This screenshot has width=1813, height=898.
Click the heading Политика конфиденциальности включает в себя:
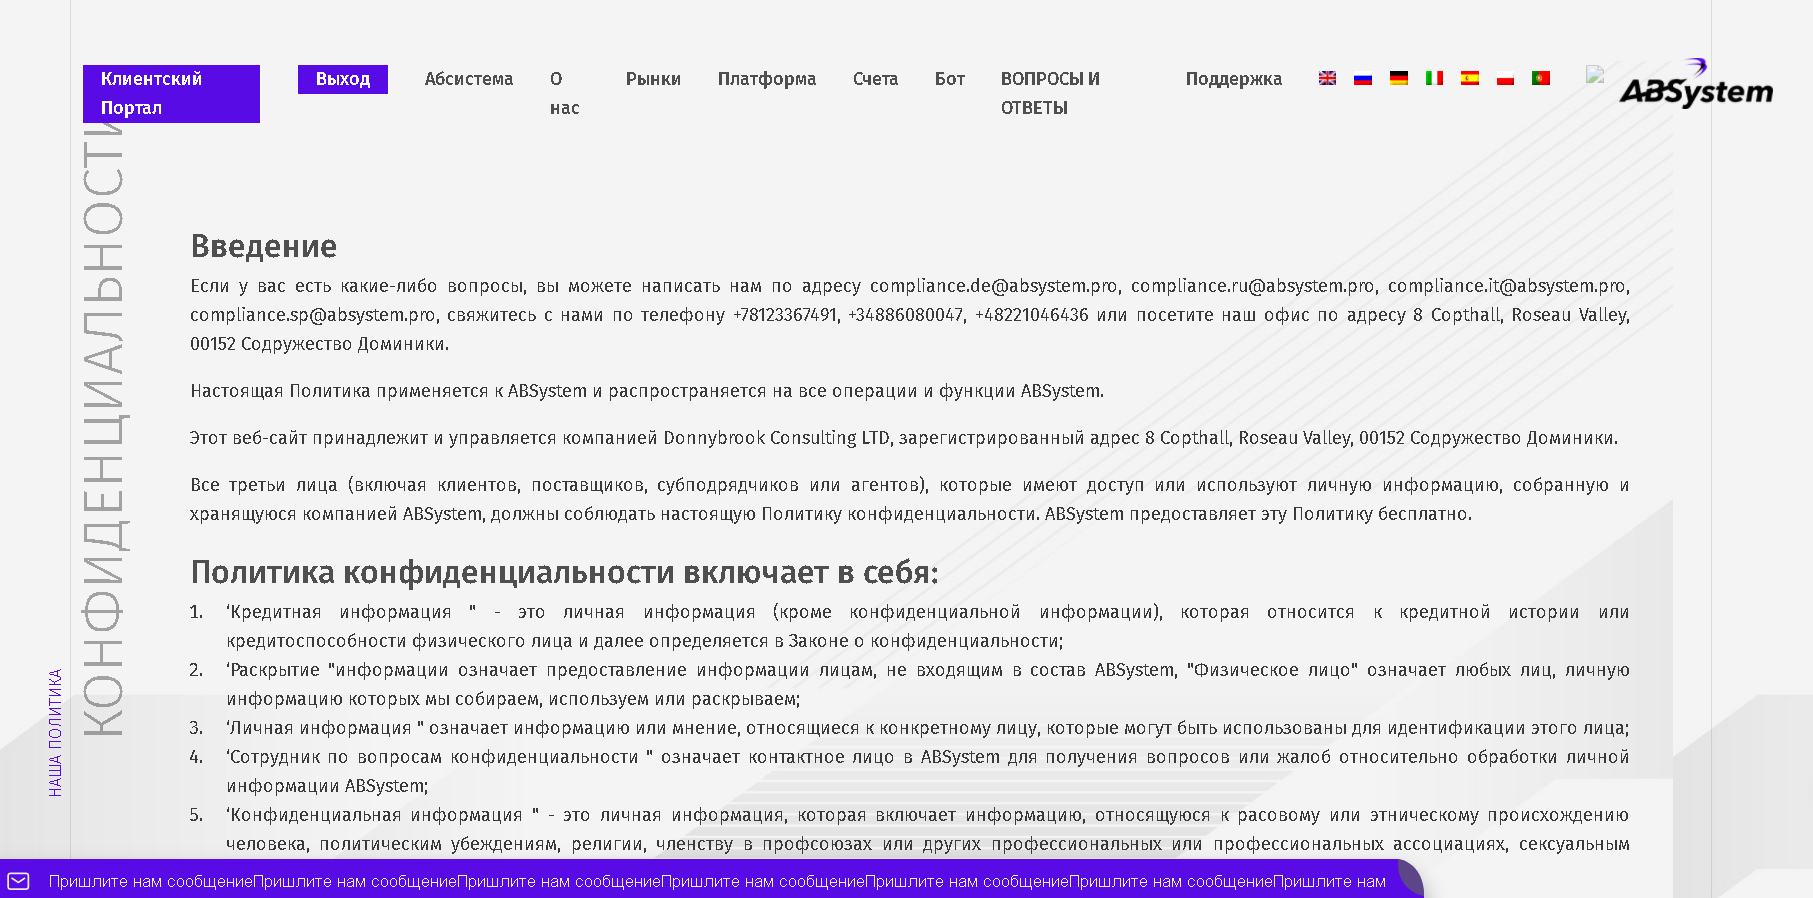(x=565, y=572)
